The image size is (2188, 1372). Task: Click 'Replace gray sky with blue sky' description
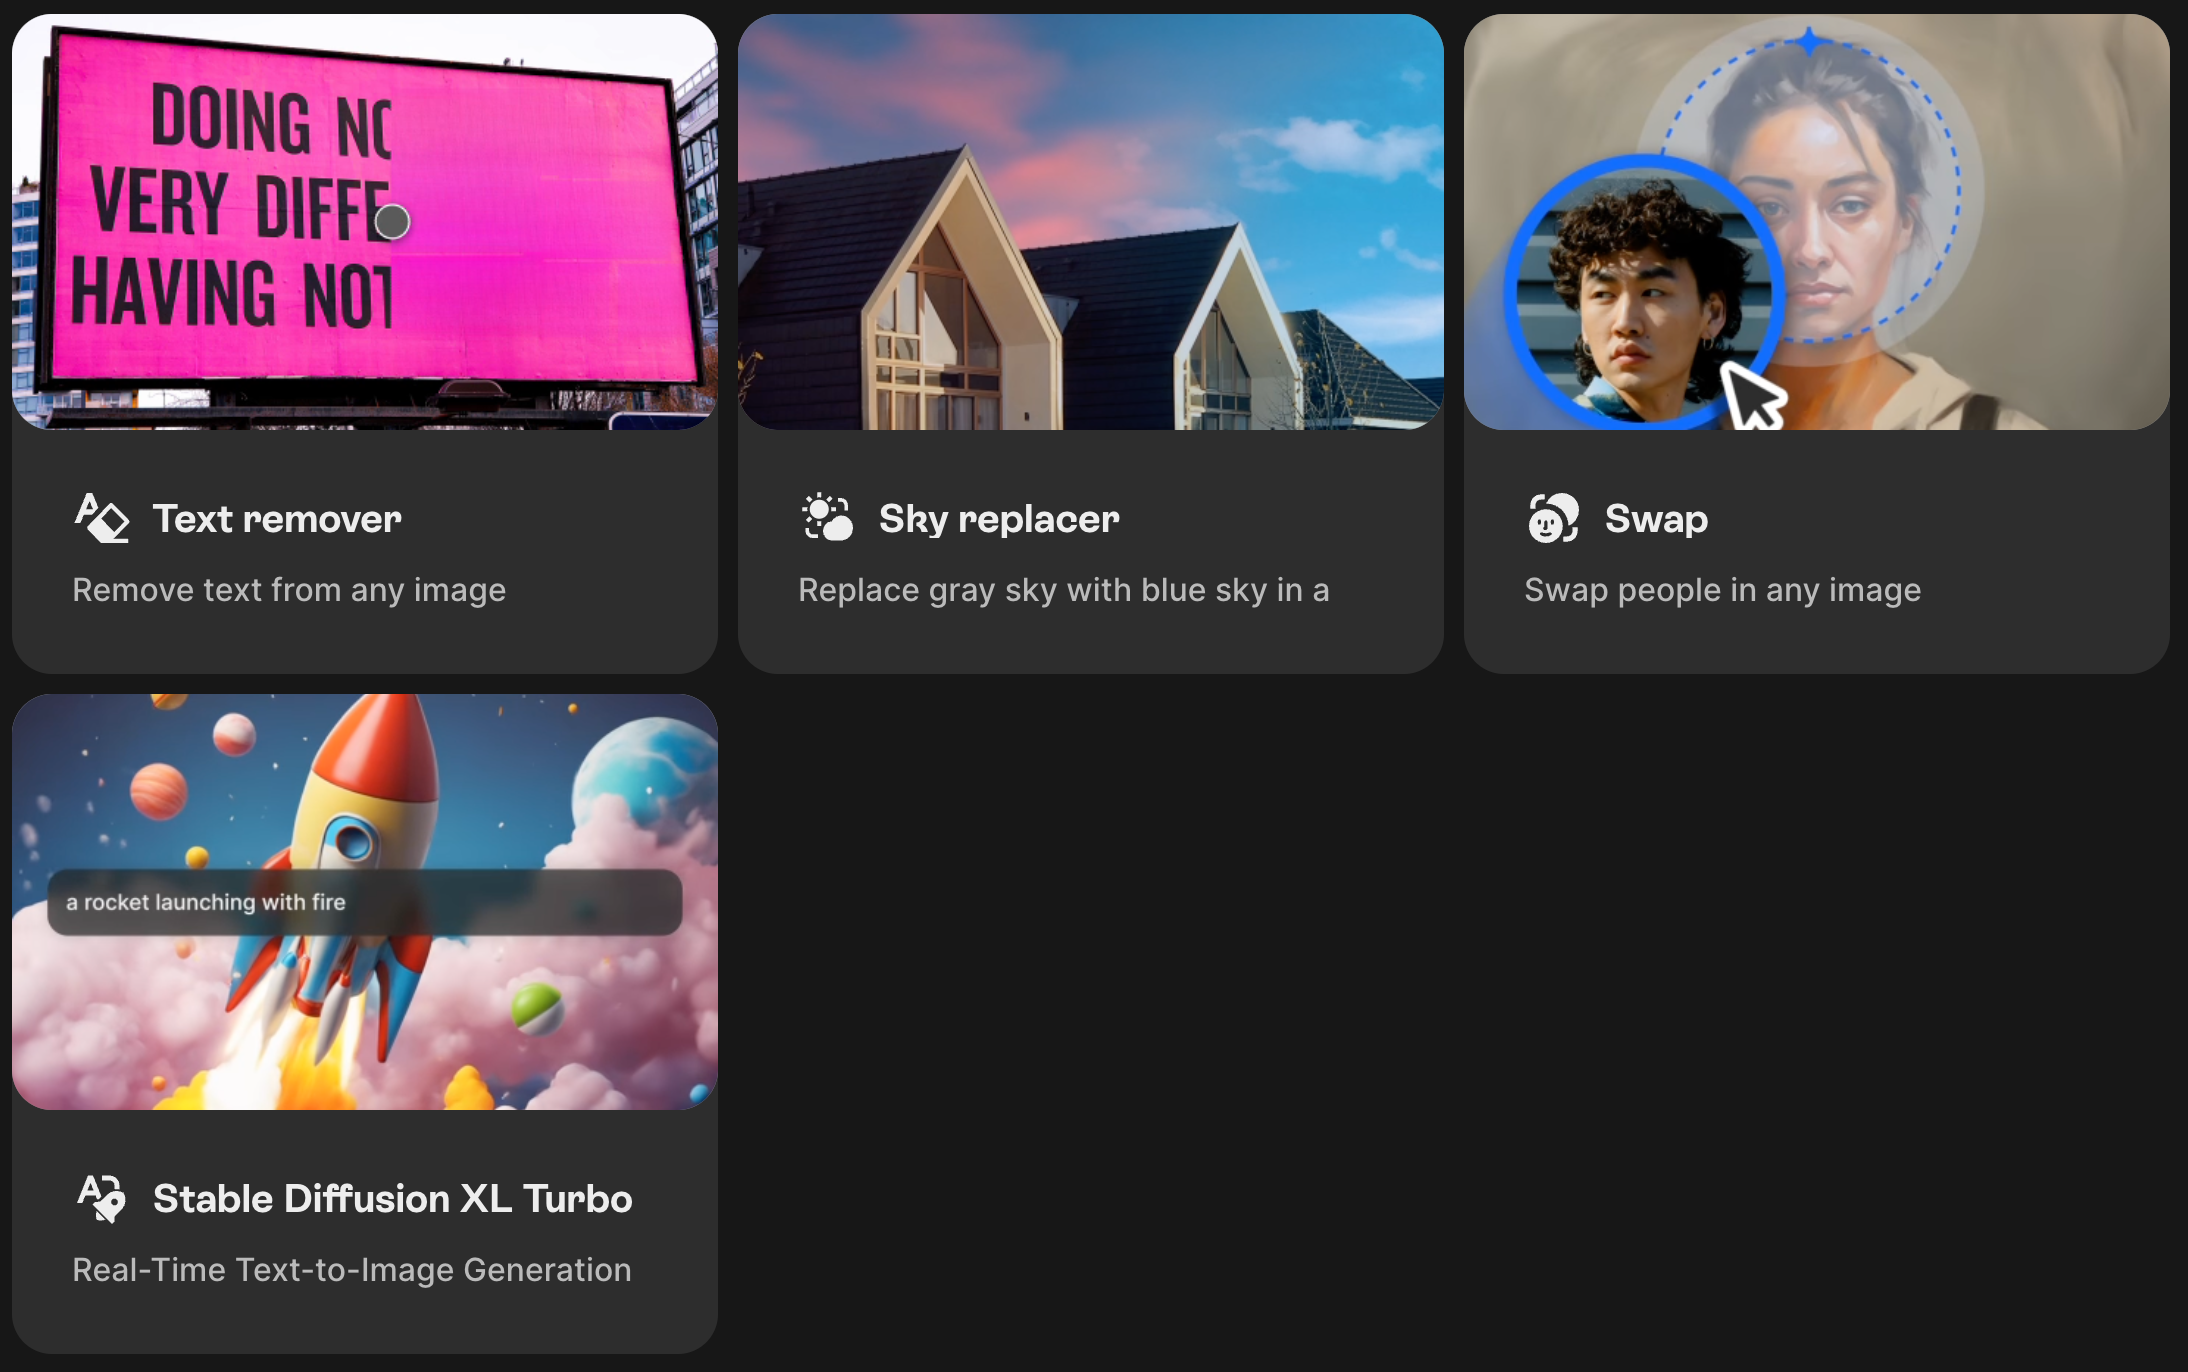(1063, 590)
